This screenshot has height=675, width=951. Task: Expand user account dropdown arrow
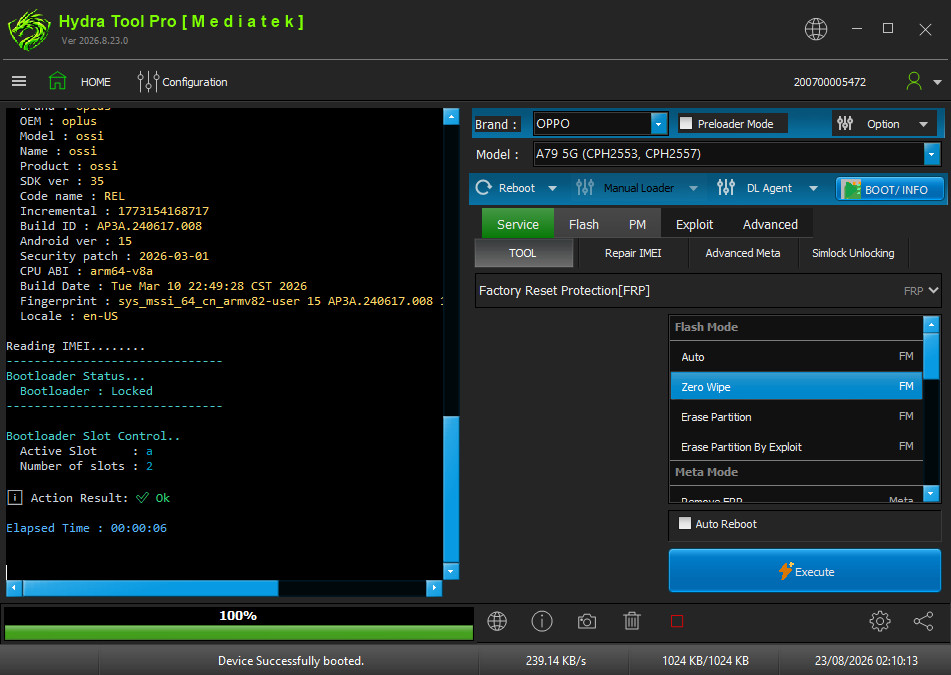pos(938,82)
